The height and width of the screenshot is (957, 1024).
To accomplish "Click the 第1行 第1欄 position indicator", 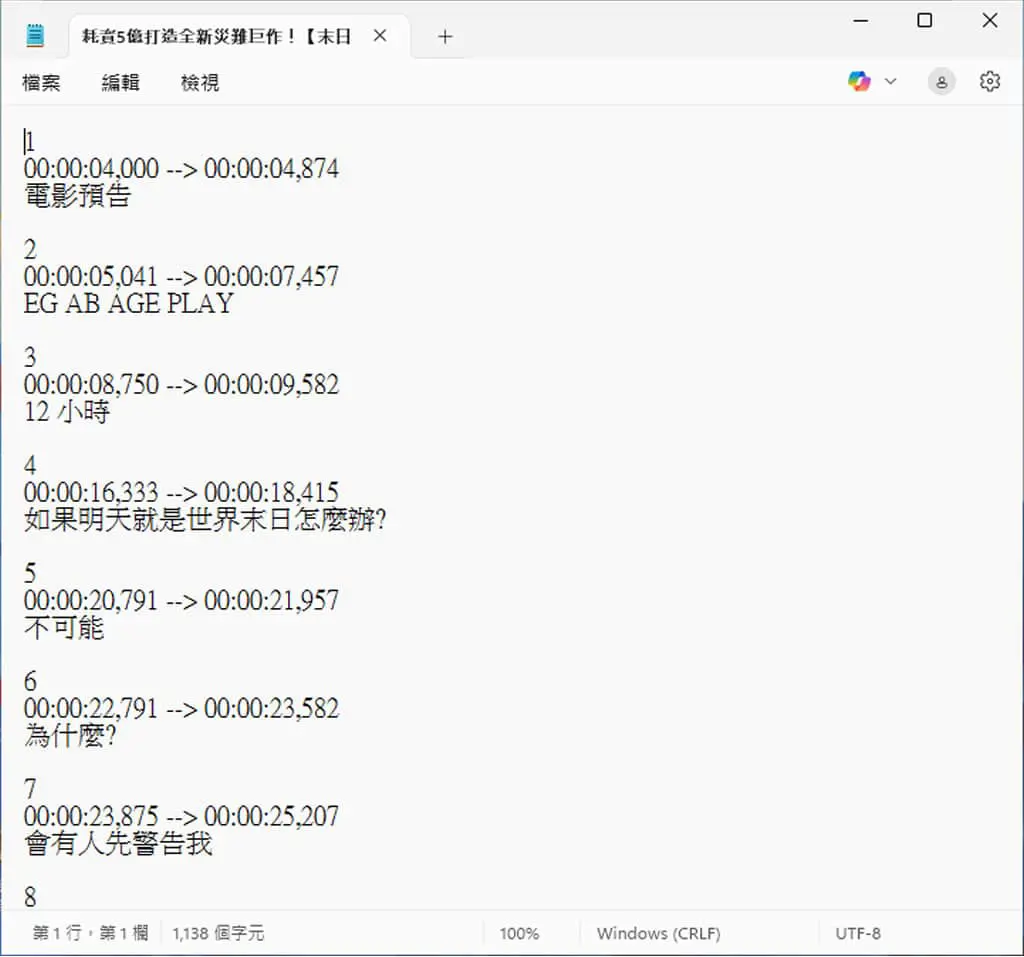I will point(90,933).
